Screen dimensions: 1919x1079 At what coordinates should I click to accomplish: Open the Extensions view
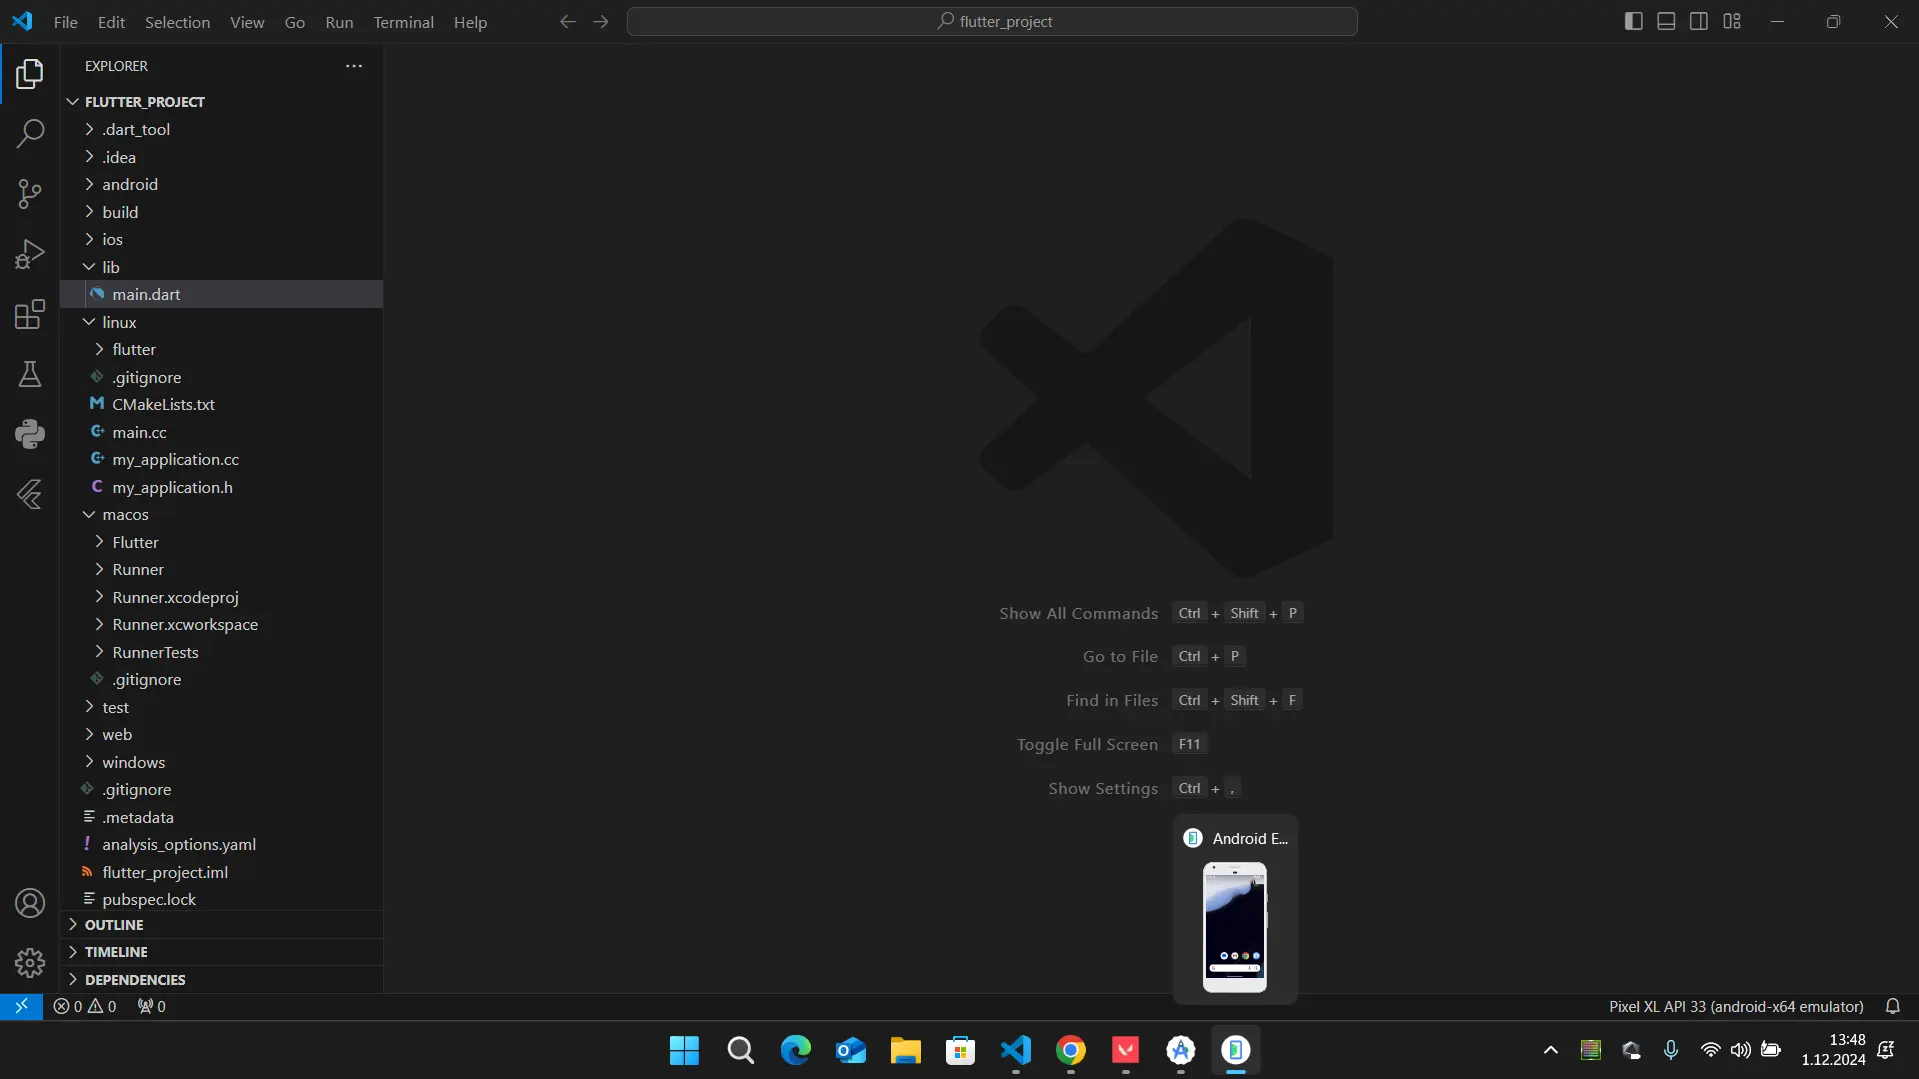point(30,314)
